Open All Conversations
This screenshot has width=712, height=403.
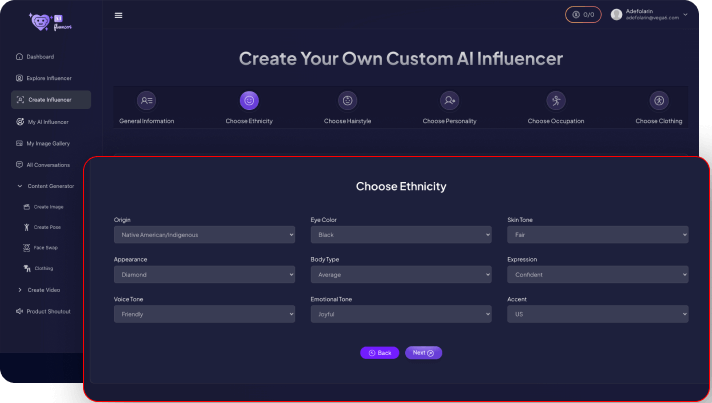48,165
